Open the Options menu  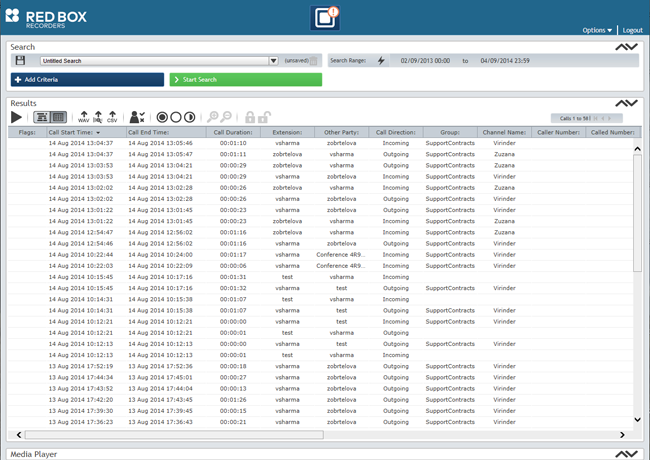[597, 30]
